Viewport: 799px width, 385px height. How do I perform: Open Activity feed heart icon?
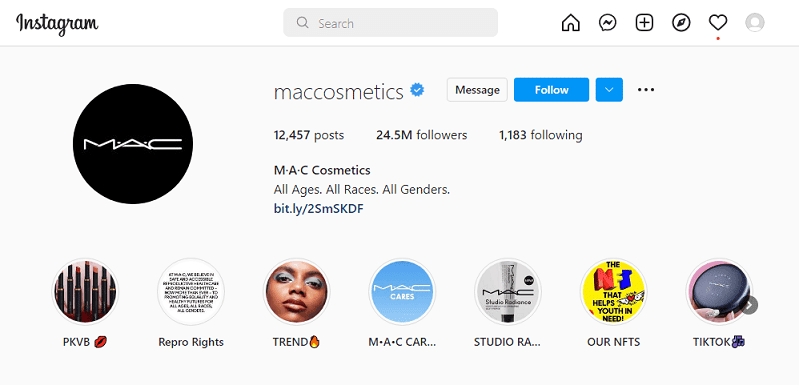(x=718, y=23)
